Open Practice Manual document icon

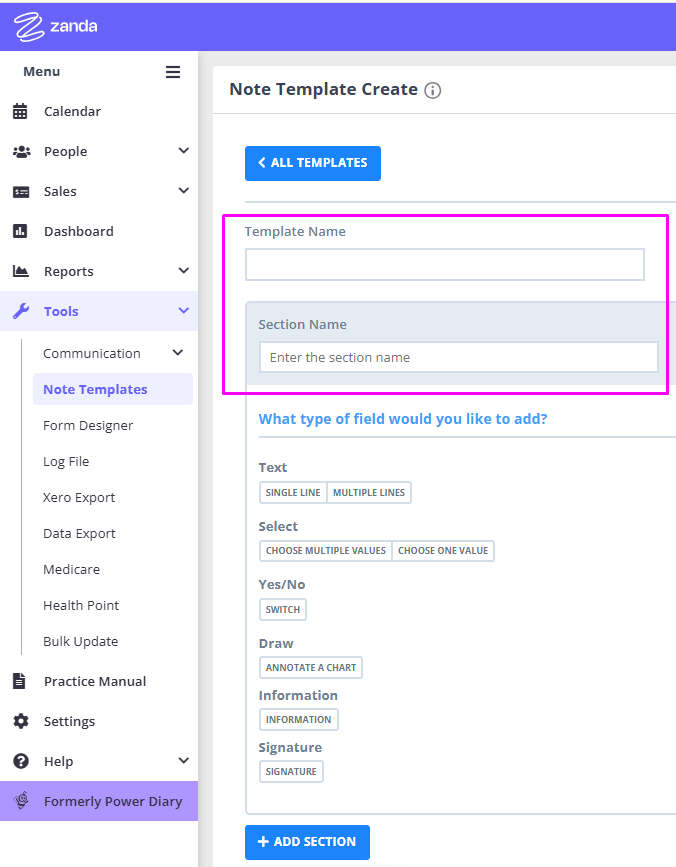(x=20, y=681)
